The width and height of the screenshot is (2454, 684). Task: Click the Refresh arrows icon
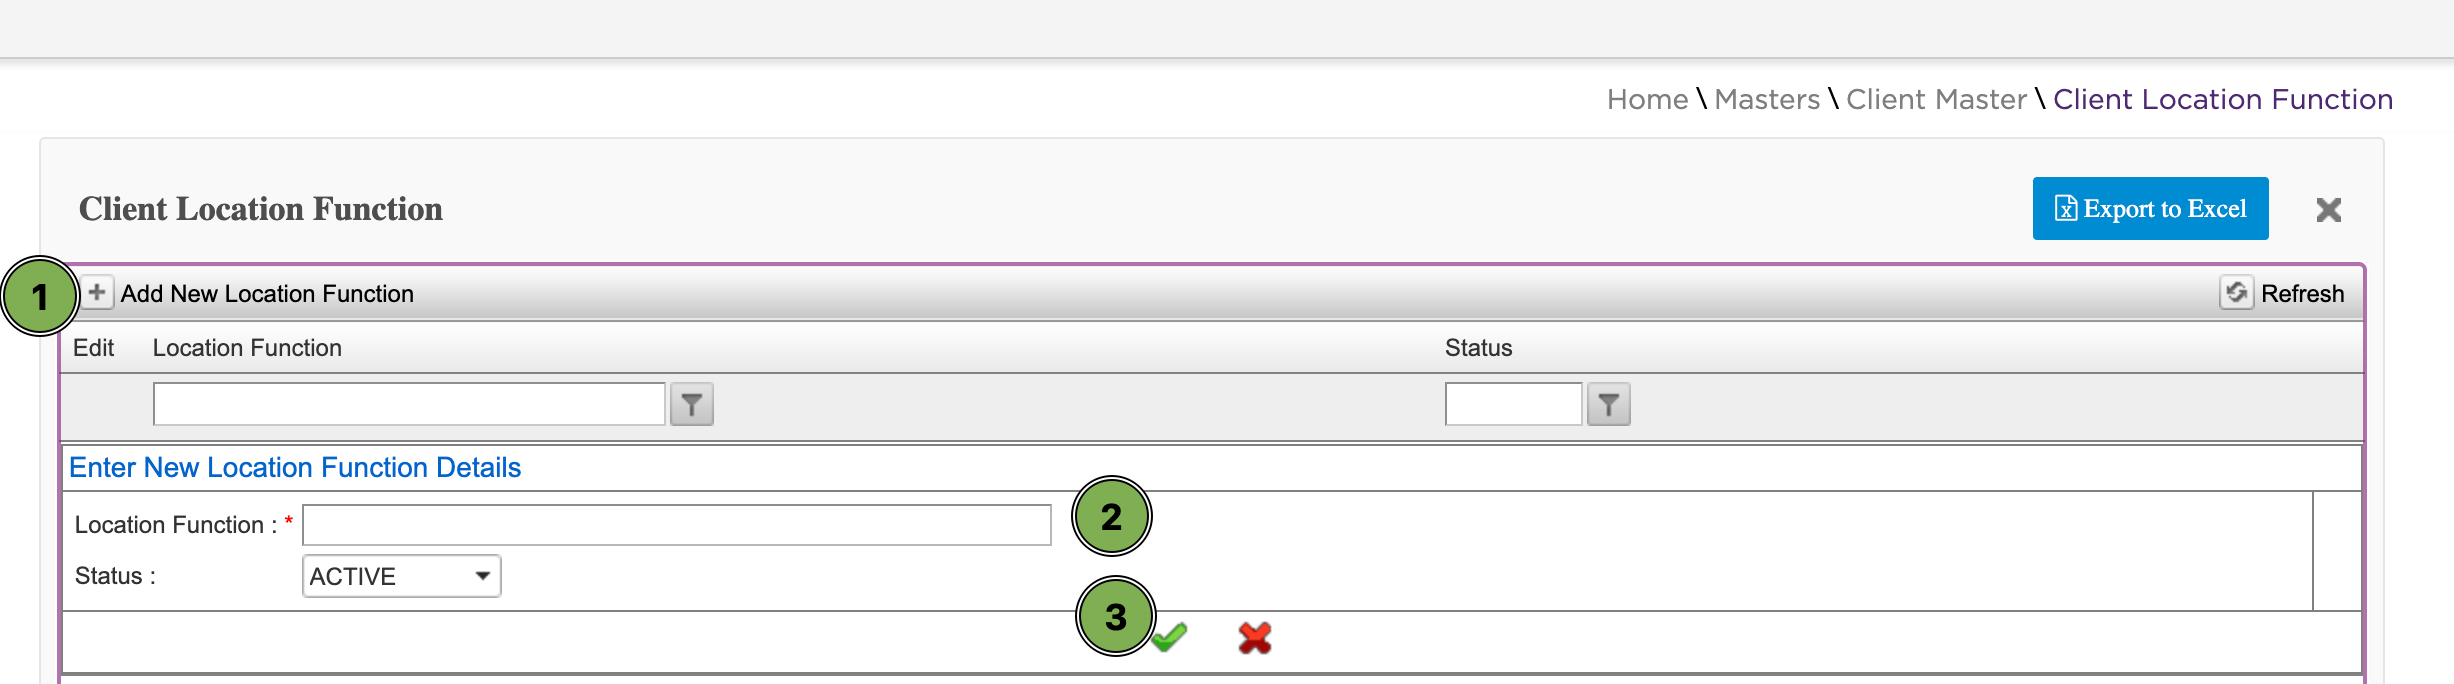point(2236,293)
